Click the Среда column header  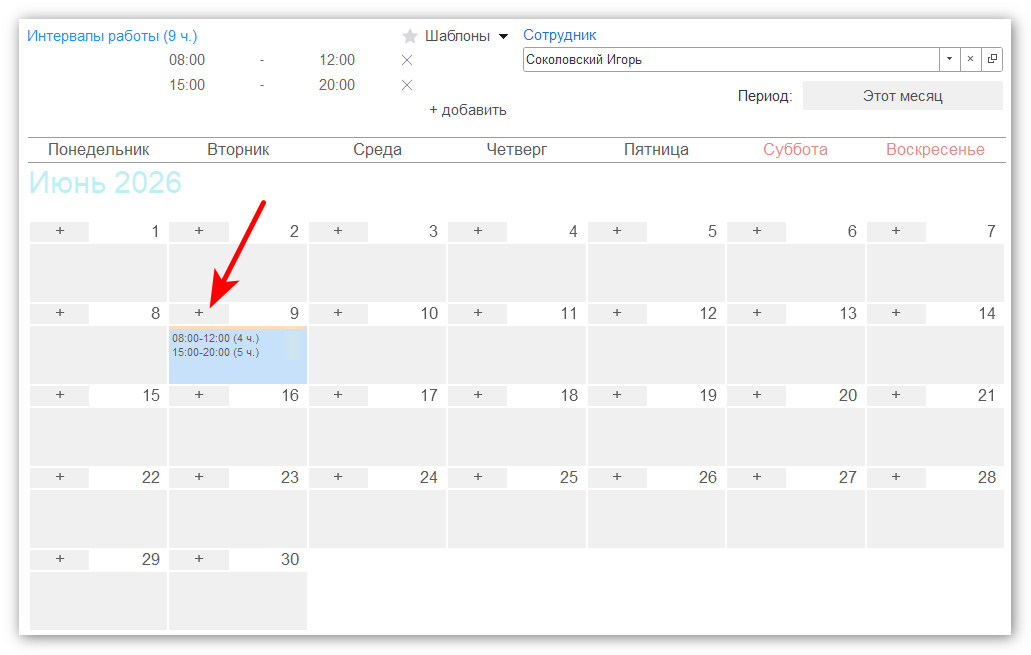coord(377,150)
